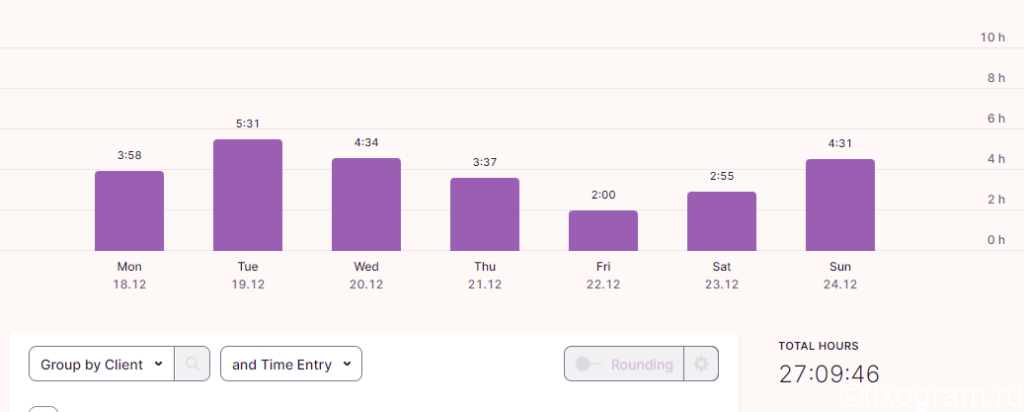Expand the and Time Entry dropdown
This screenshot has width=1024, height=412.
[x=291, y=364]
